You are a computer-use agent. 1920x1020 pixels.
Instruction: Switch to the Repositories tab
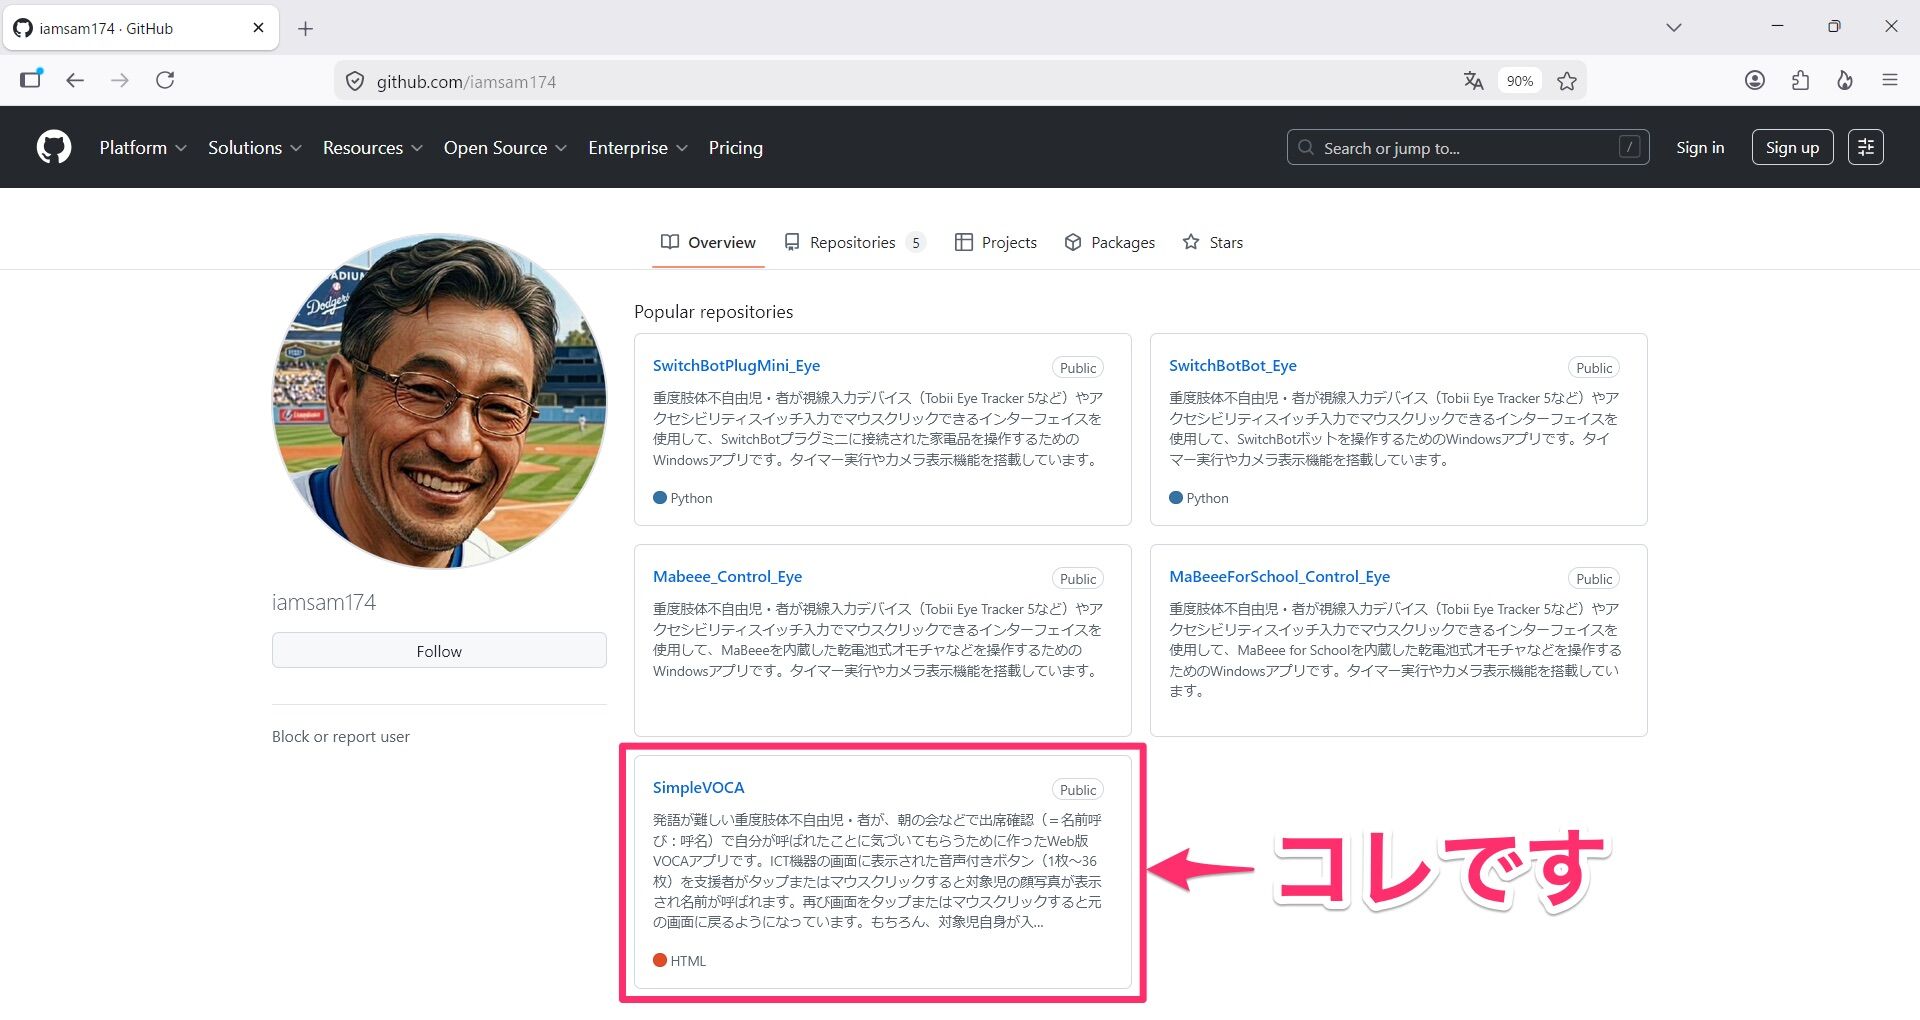click(x=855, y=242)
